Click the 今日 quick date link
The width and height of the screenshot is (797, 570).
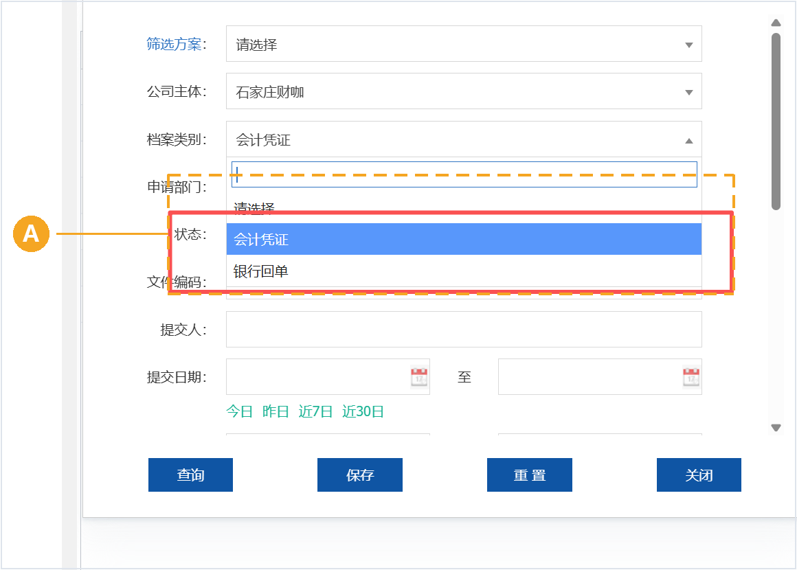click(x=239, y=411)
